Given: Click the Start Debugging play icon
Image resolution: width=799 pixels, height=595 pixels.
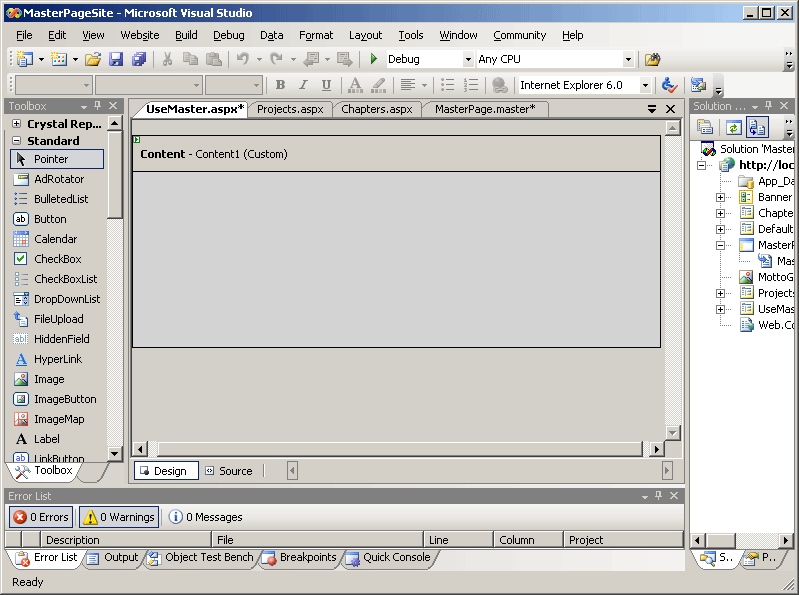Looking at the screenshot, I should tap(374, 60).
